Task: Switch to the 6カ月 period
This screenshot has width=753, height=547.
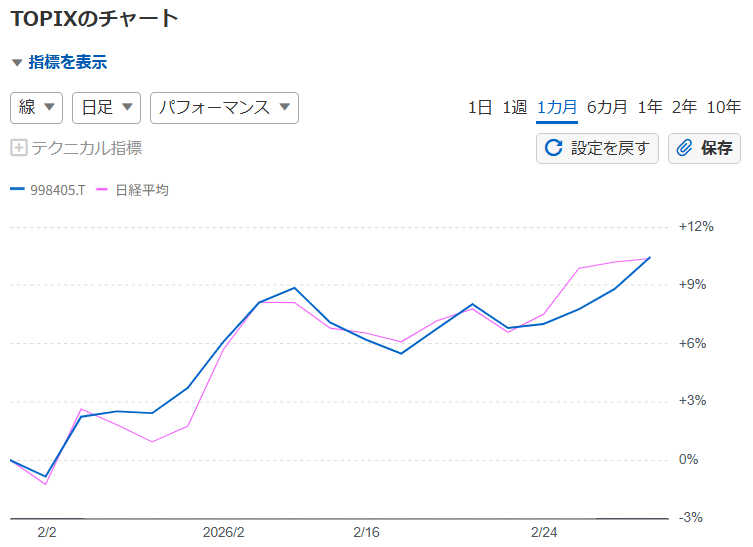Action: click(607, 107)
